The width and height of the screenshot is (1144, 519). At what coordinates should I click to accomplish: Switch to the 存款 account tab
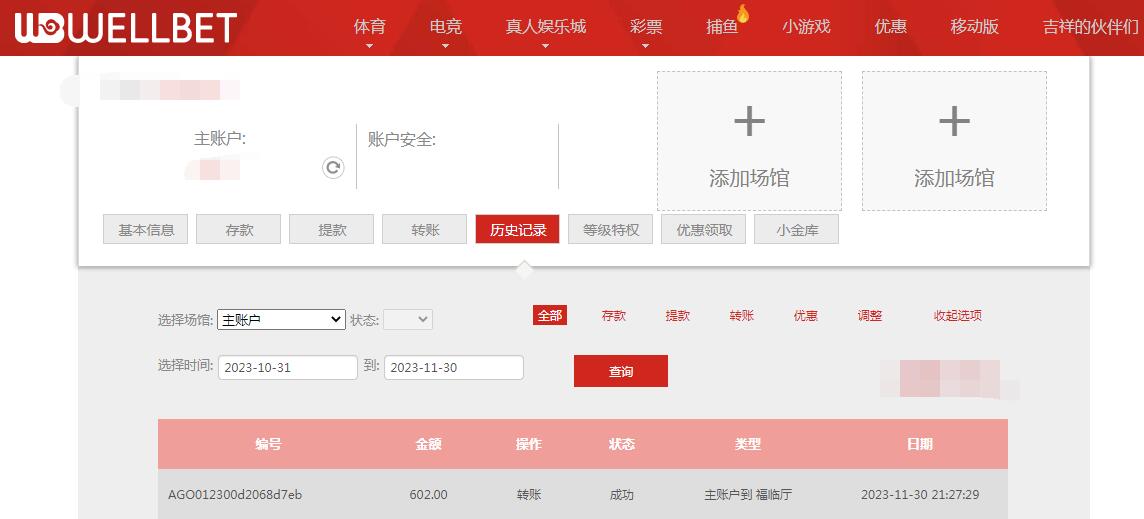point(239,230)
